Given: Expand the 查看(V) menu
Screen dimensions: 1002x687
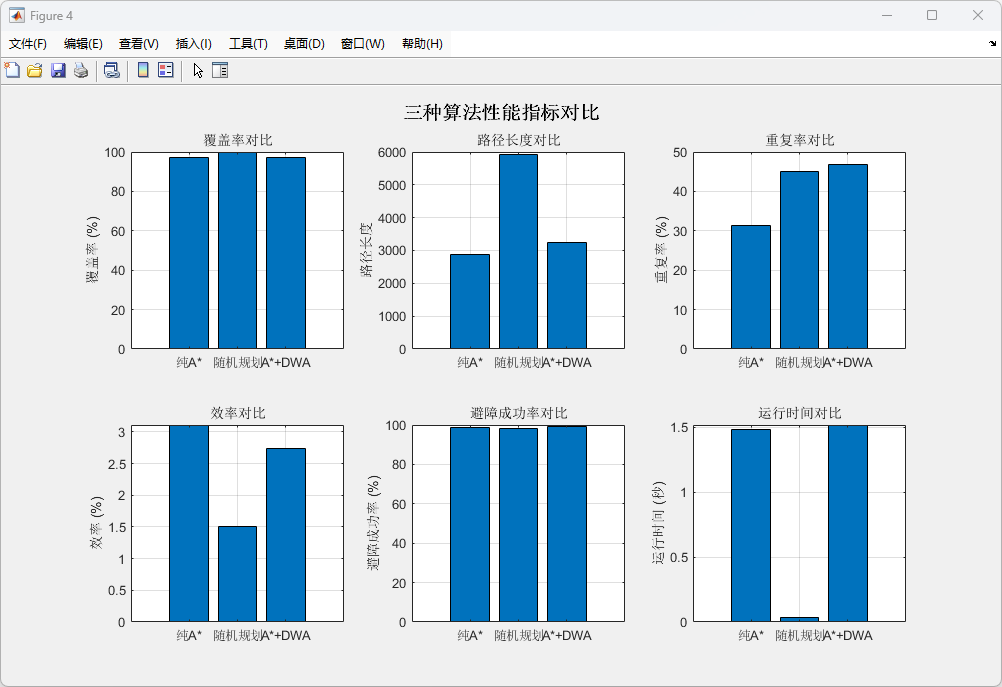Looking at the screenshot, I should point(139,44).
